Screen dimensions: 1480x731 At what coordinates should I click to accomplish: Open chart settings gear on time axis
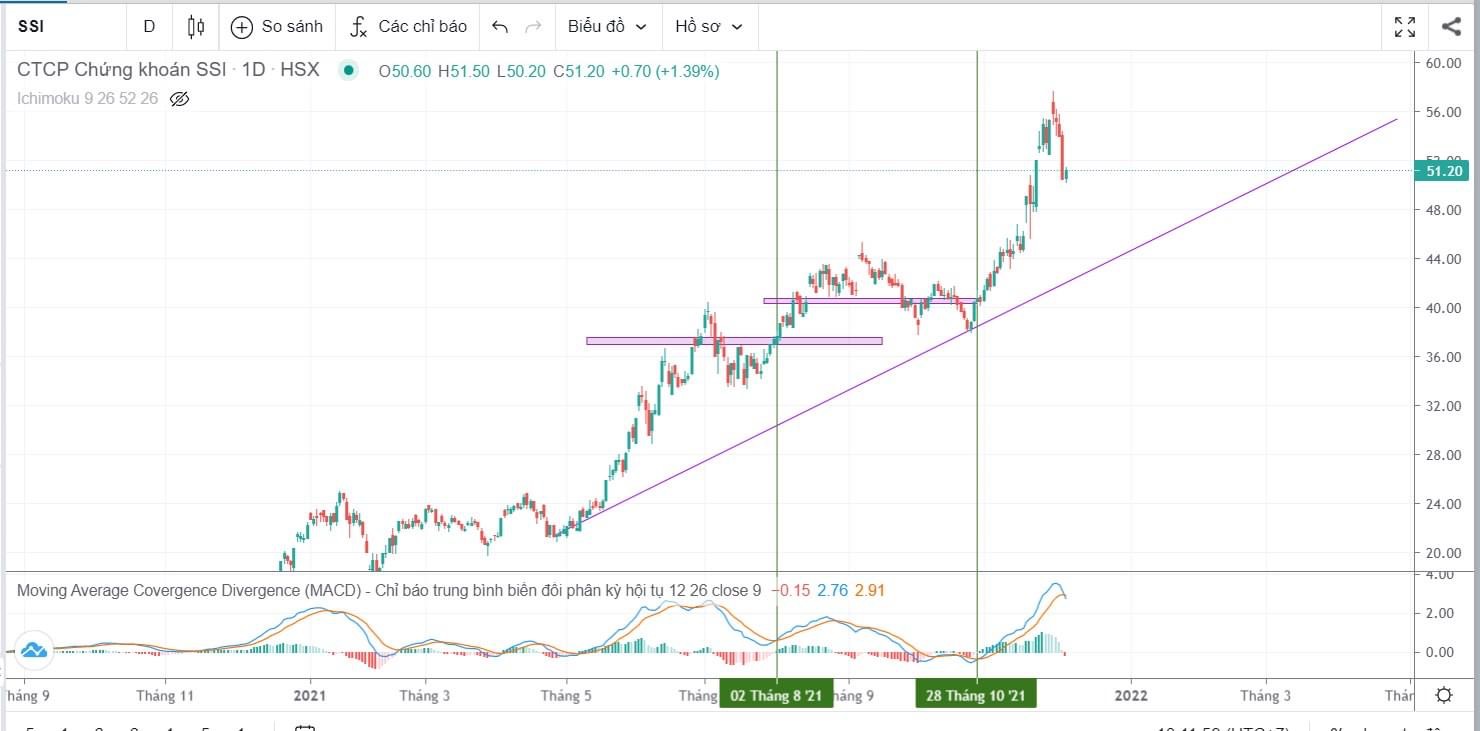[1444, 695]
